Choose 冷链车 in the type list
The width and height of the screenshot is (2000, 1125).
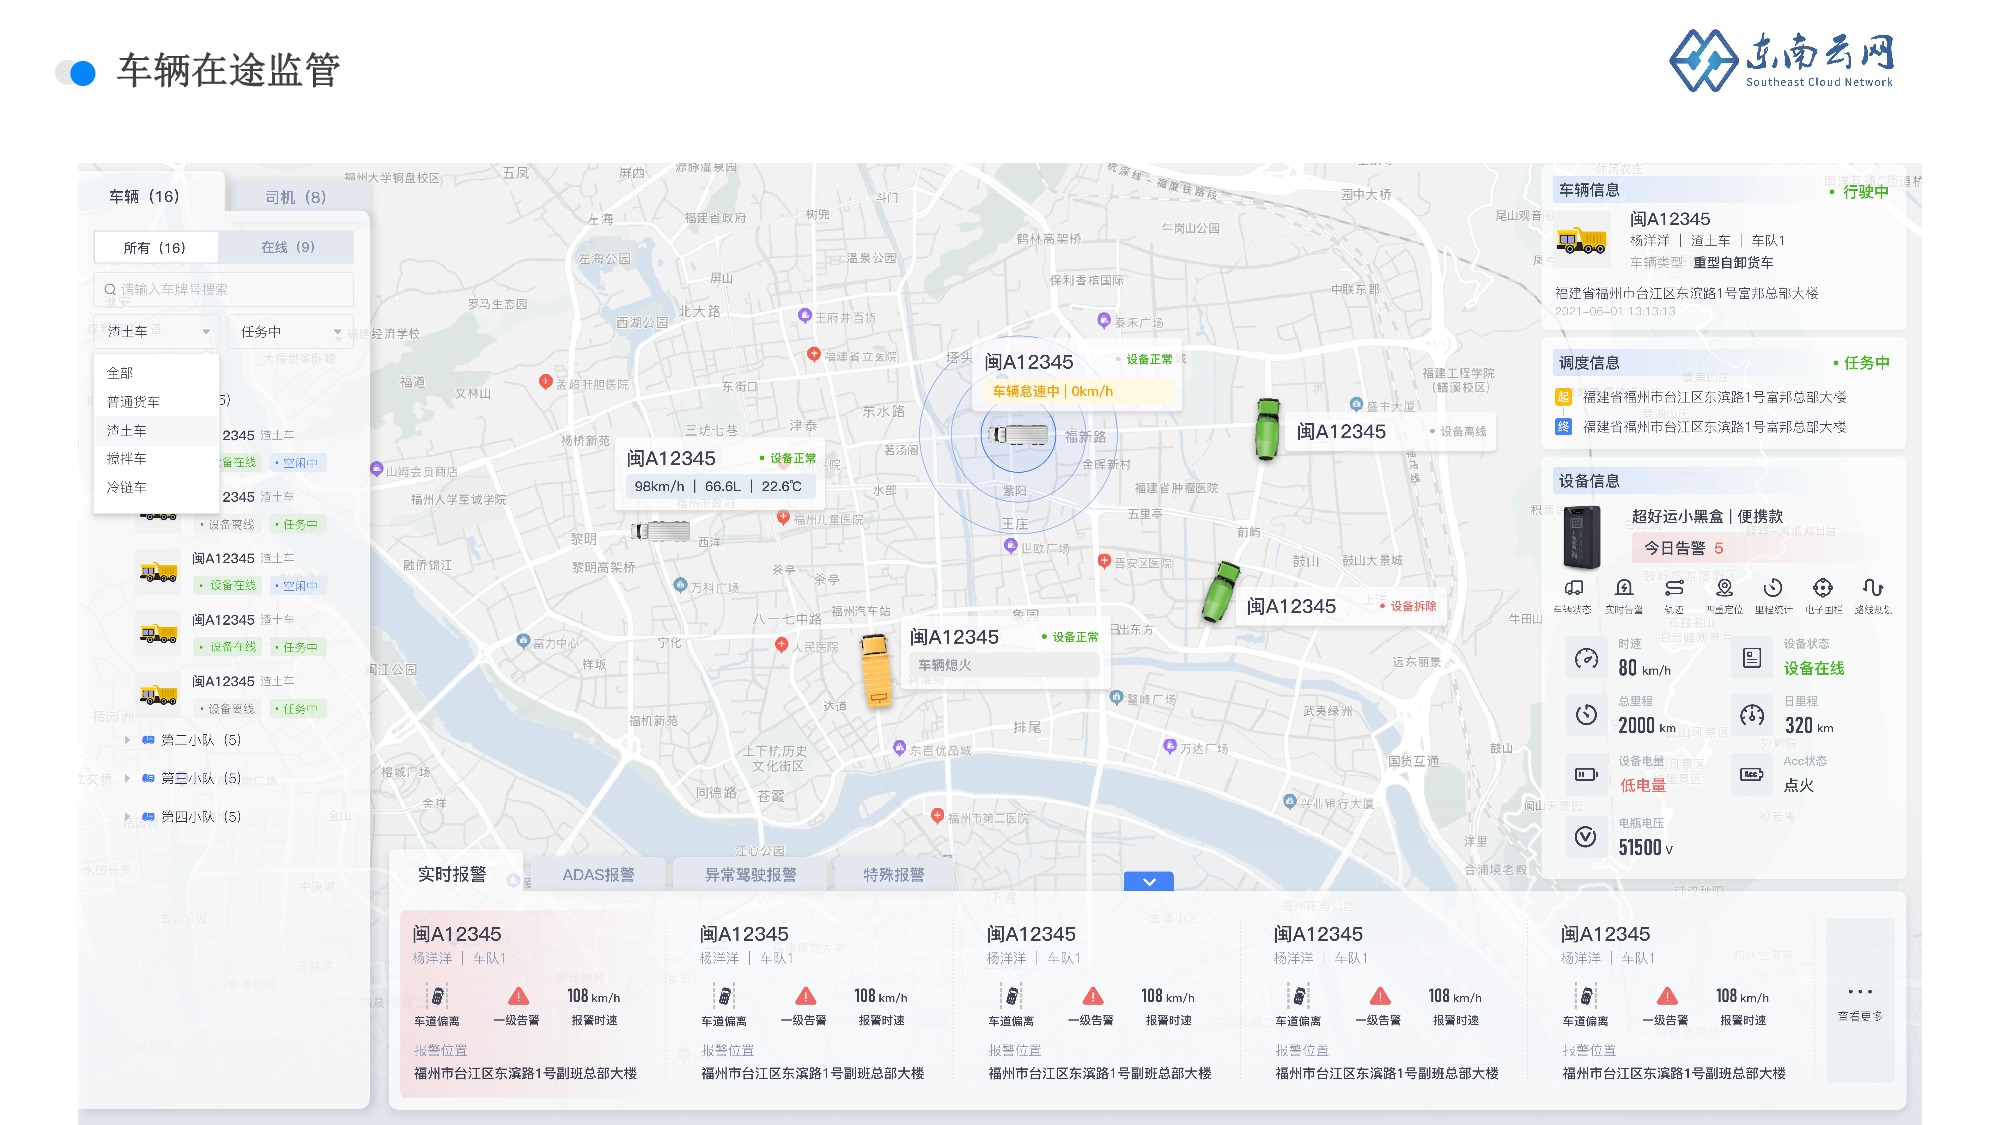(156, 488)
